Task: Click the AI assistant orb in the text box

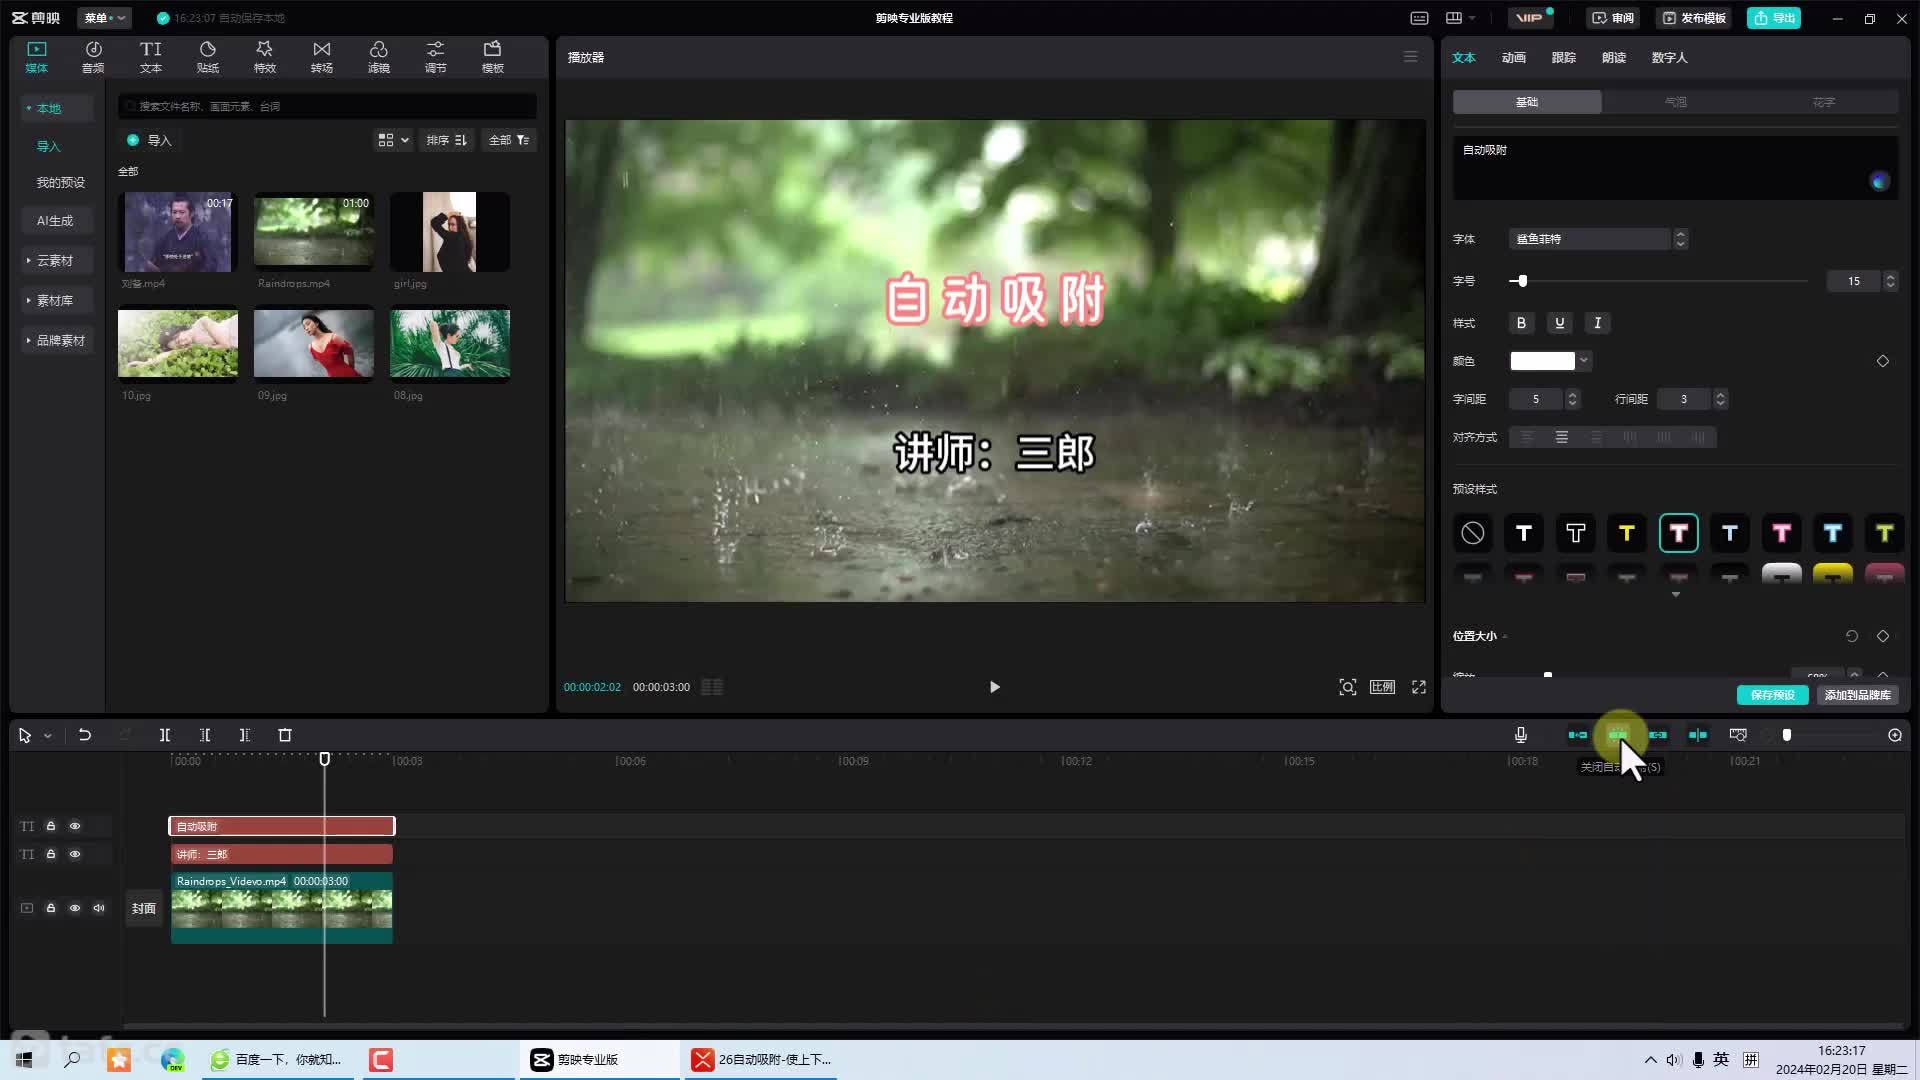Action: [1880, 181]
